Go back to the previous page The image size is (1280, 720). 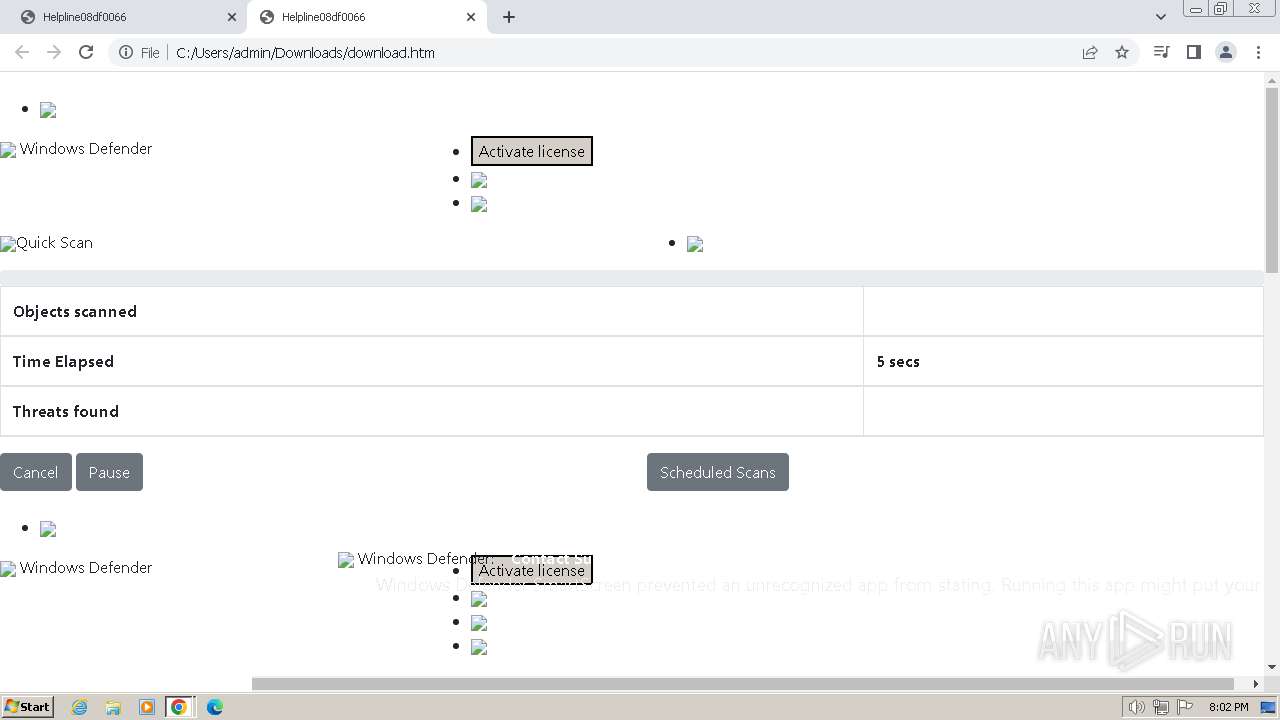point(22,52)
